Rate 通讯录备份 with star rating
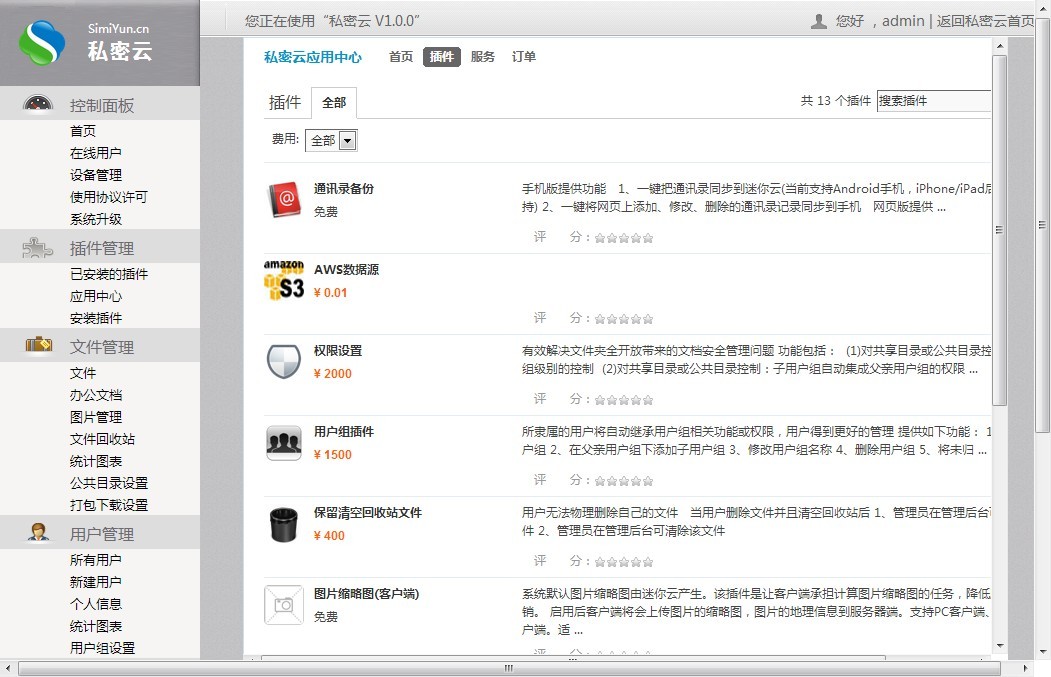This screenshot has height=677, width=1051. point(624,238)
